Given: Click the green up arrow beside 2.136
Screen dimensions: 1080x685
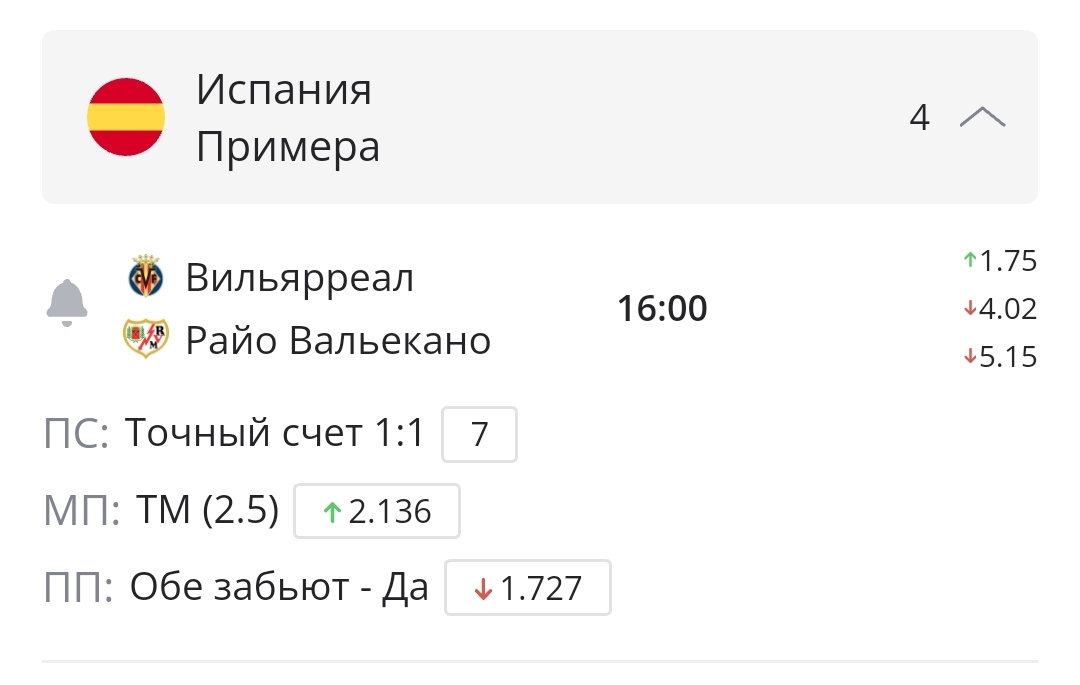Looking at the screenshot, I should [x=333, y=512].
